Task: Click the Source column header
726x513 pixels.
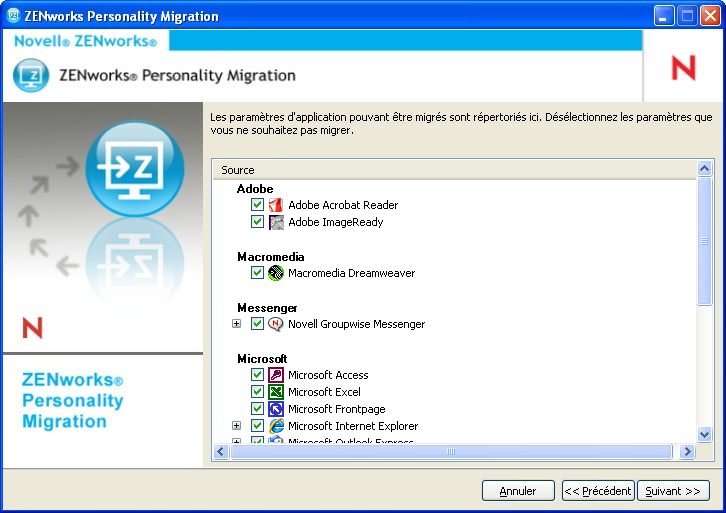Action: (455, 170)
